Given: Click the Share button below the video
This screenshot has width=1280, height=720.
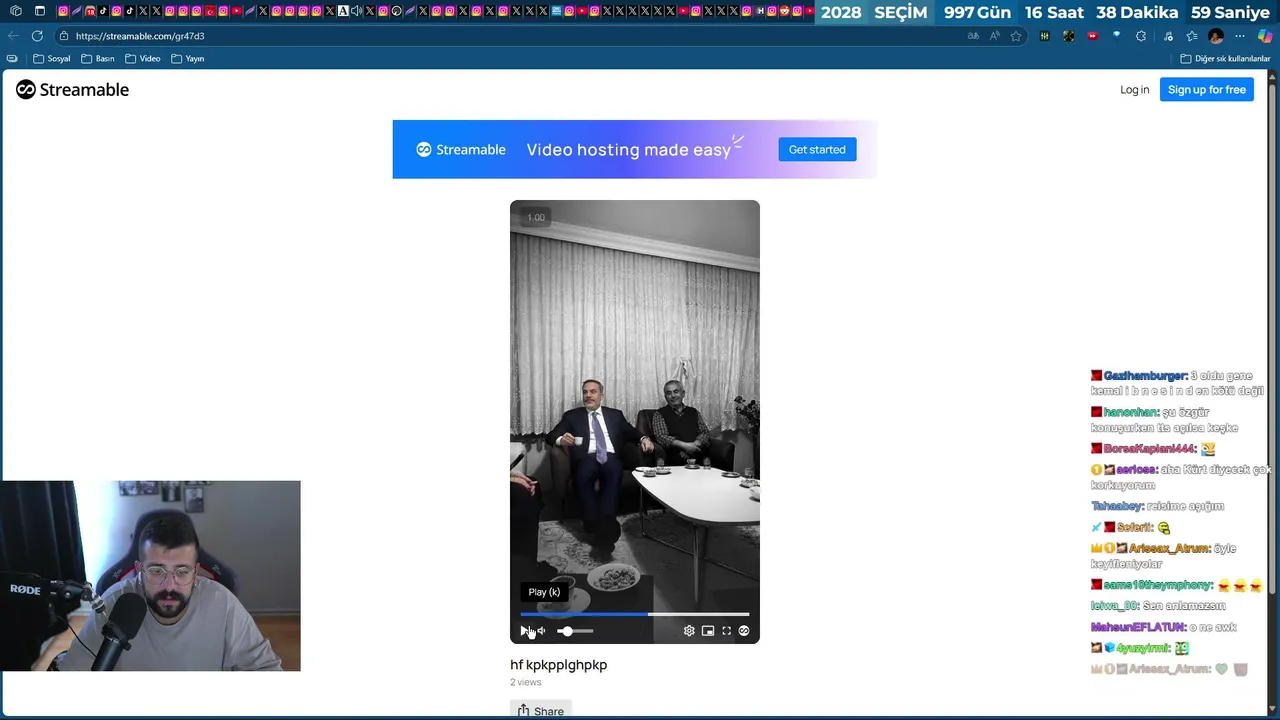Looking at the screenshot, I should (x=540, y=710).
